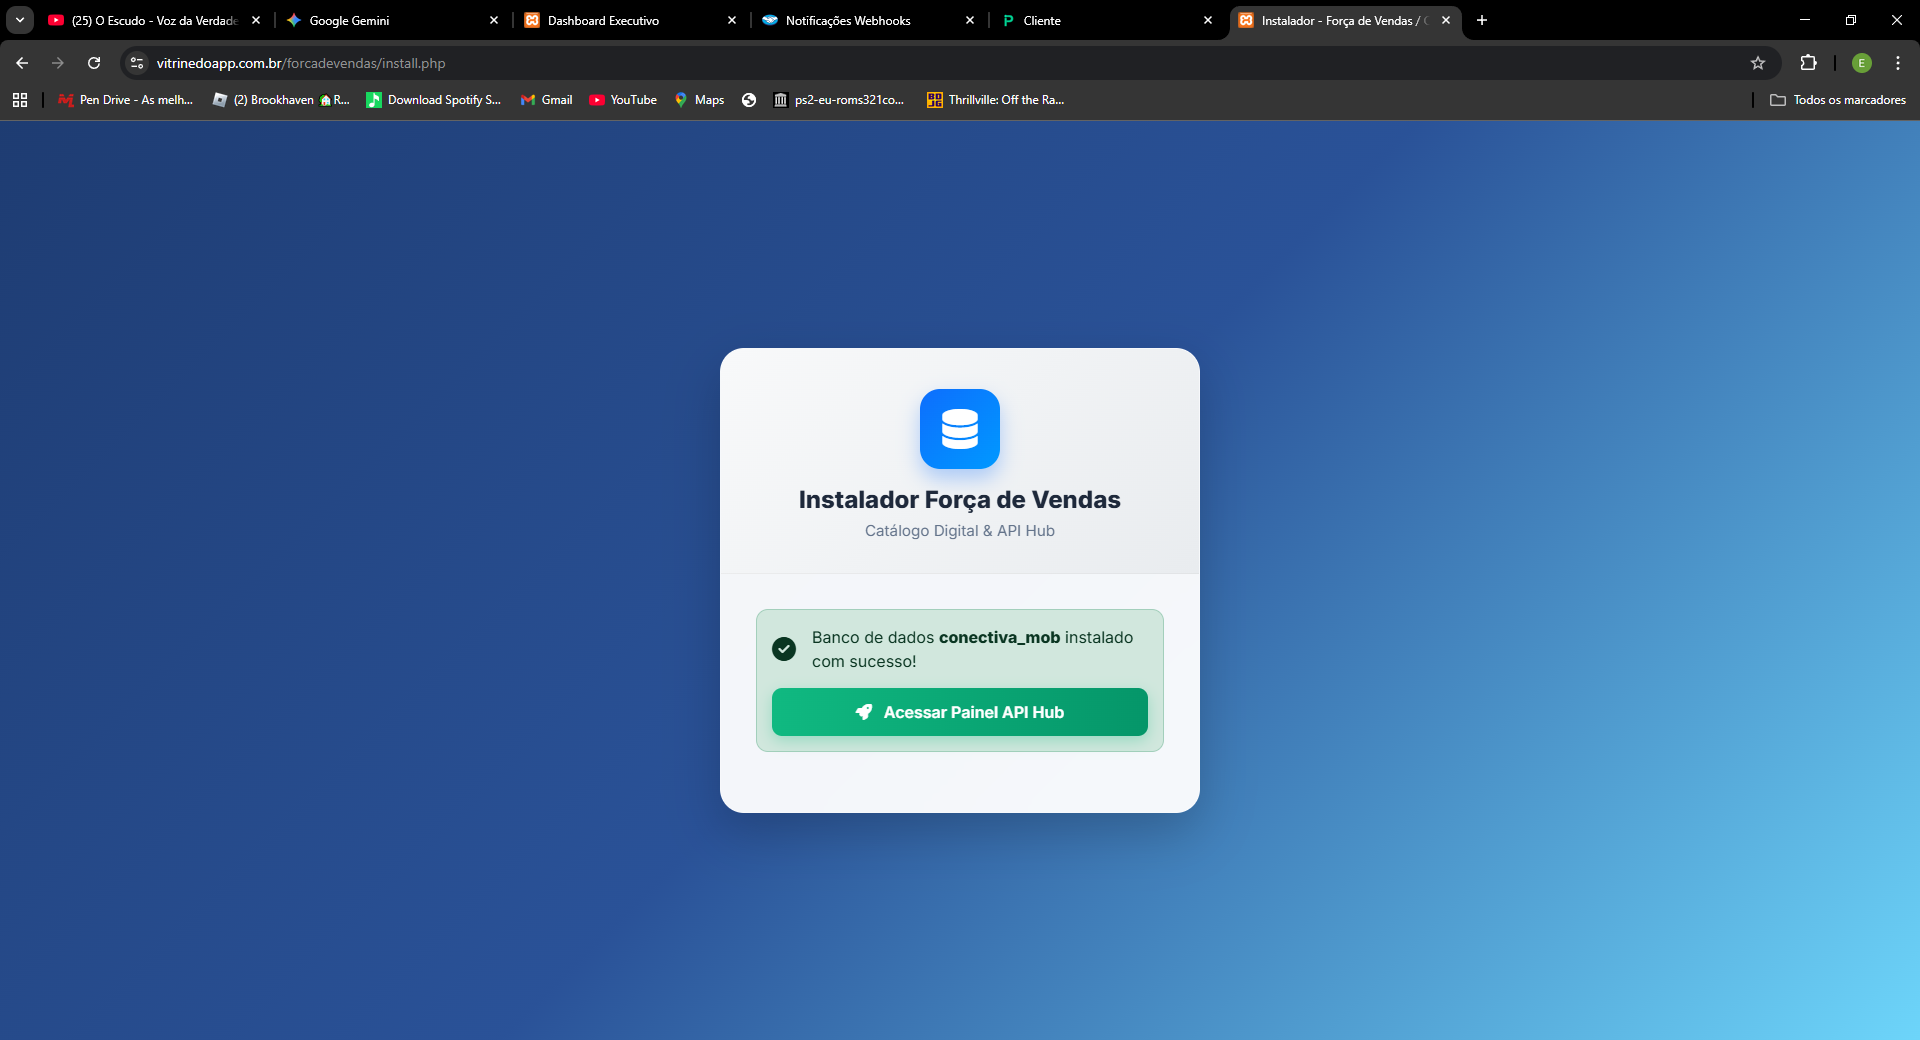Open the Gmail bookmark
1920x1040 pixels.
coord(546,100)
